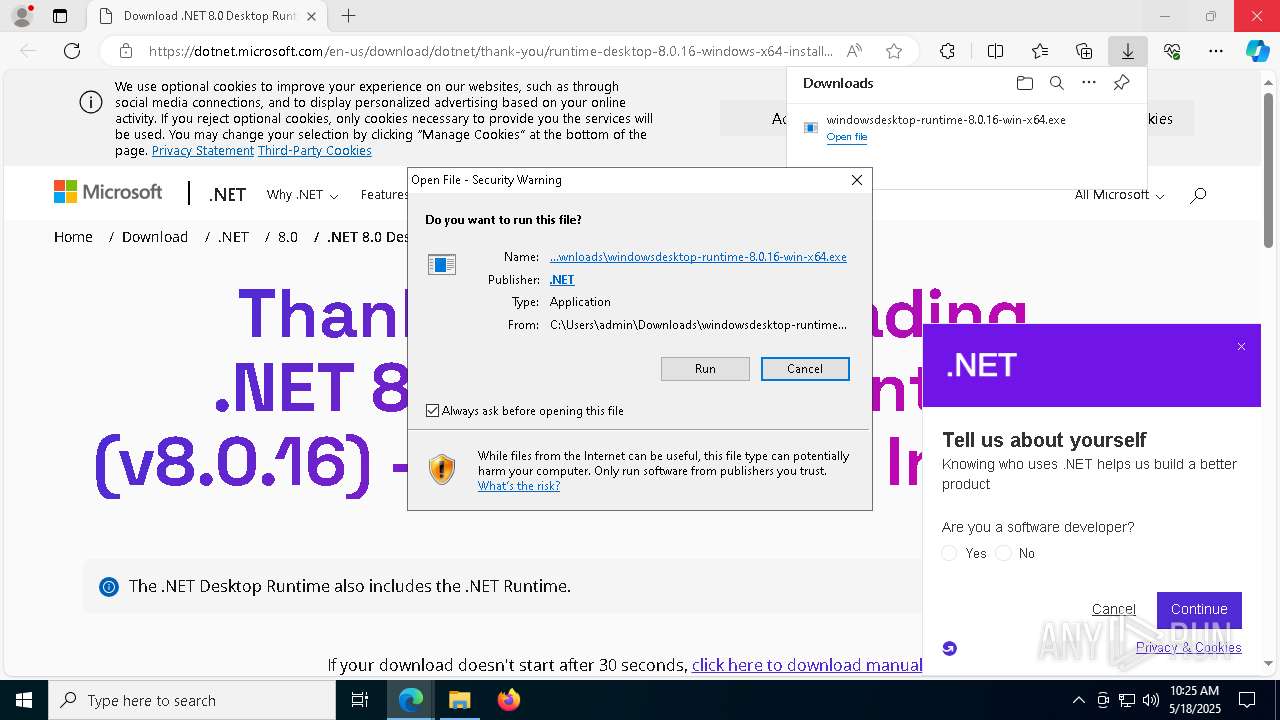Open Edge Settings and more menu

(1216, 51)
